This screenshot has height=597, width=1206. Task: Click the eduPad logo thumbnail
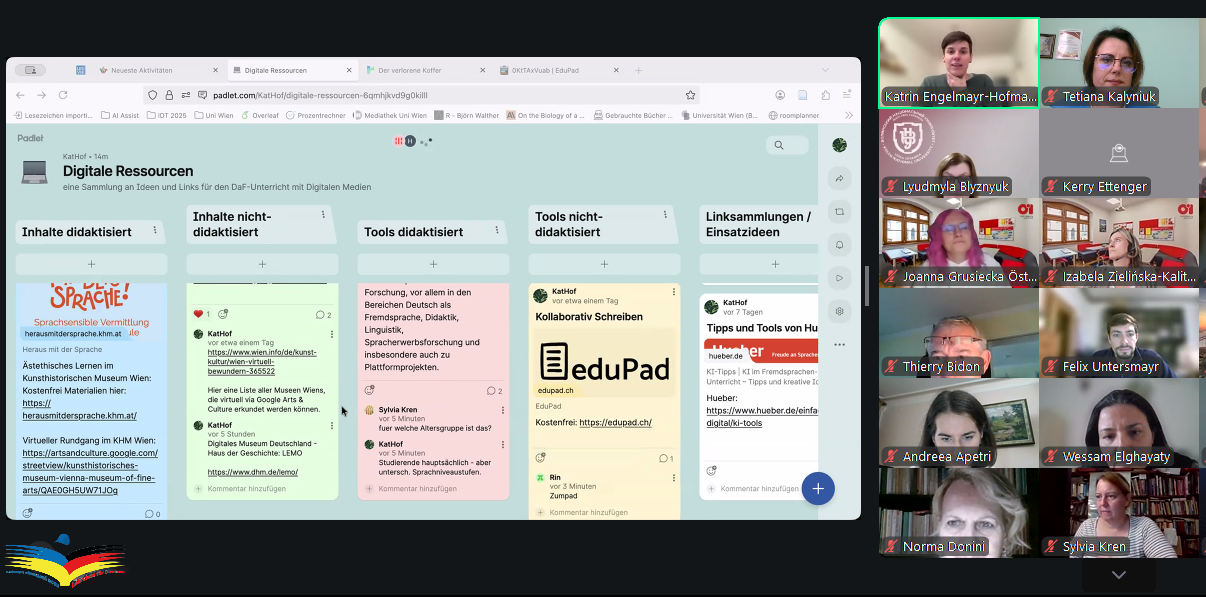603,362
